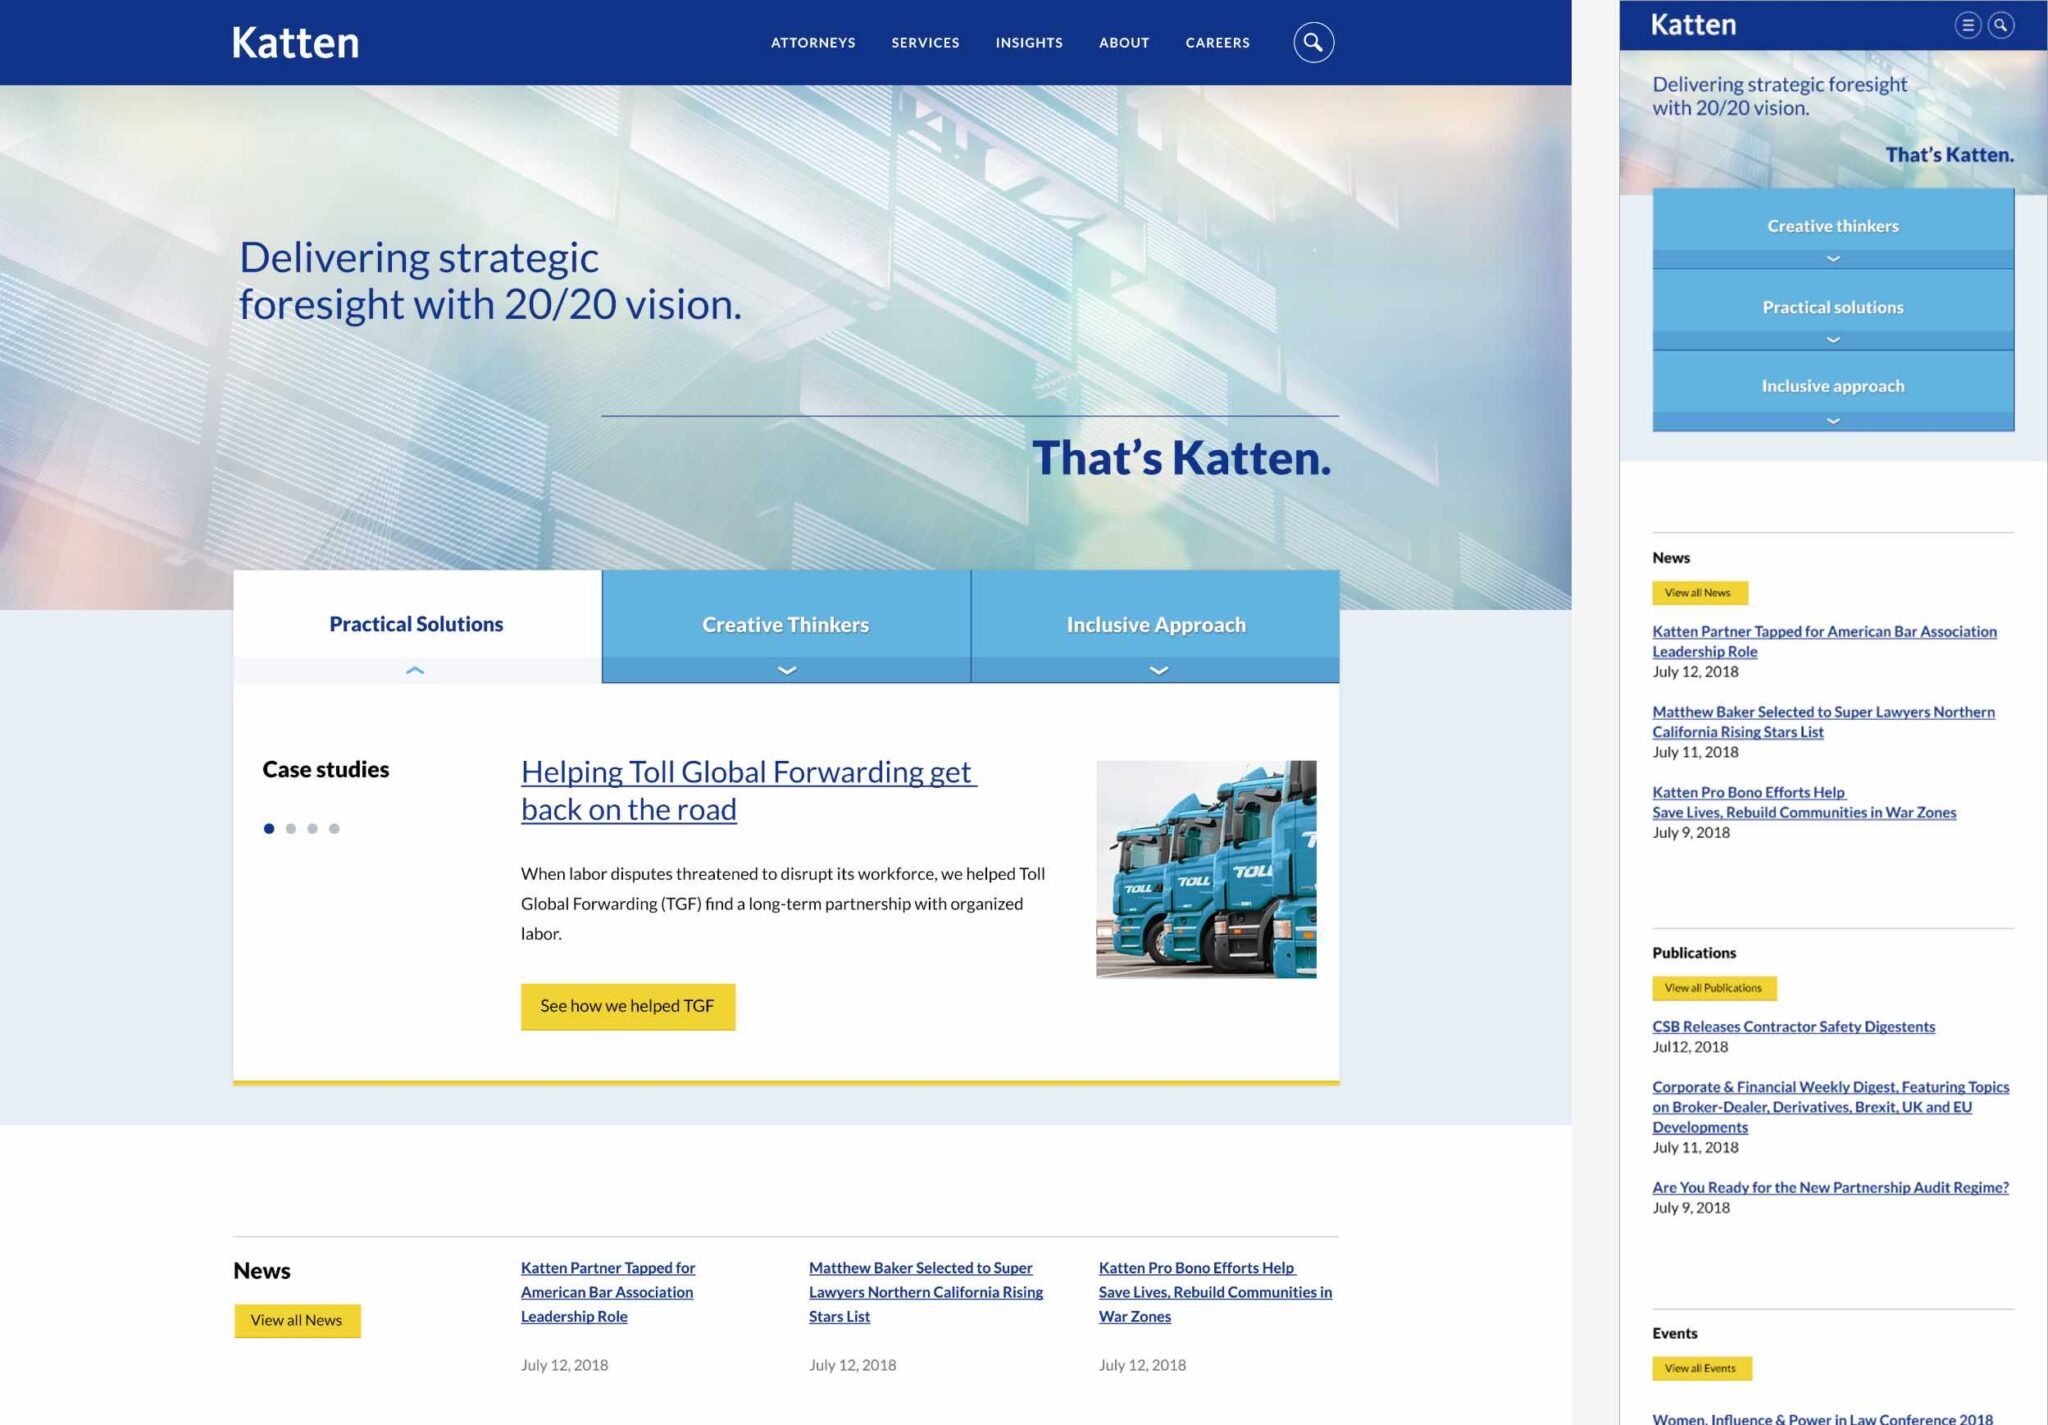Open Matthew Baker Rising Stars link in mobile
This screenshot has height=1425, width=2048.
pos(1823,722)
